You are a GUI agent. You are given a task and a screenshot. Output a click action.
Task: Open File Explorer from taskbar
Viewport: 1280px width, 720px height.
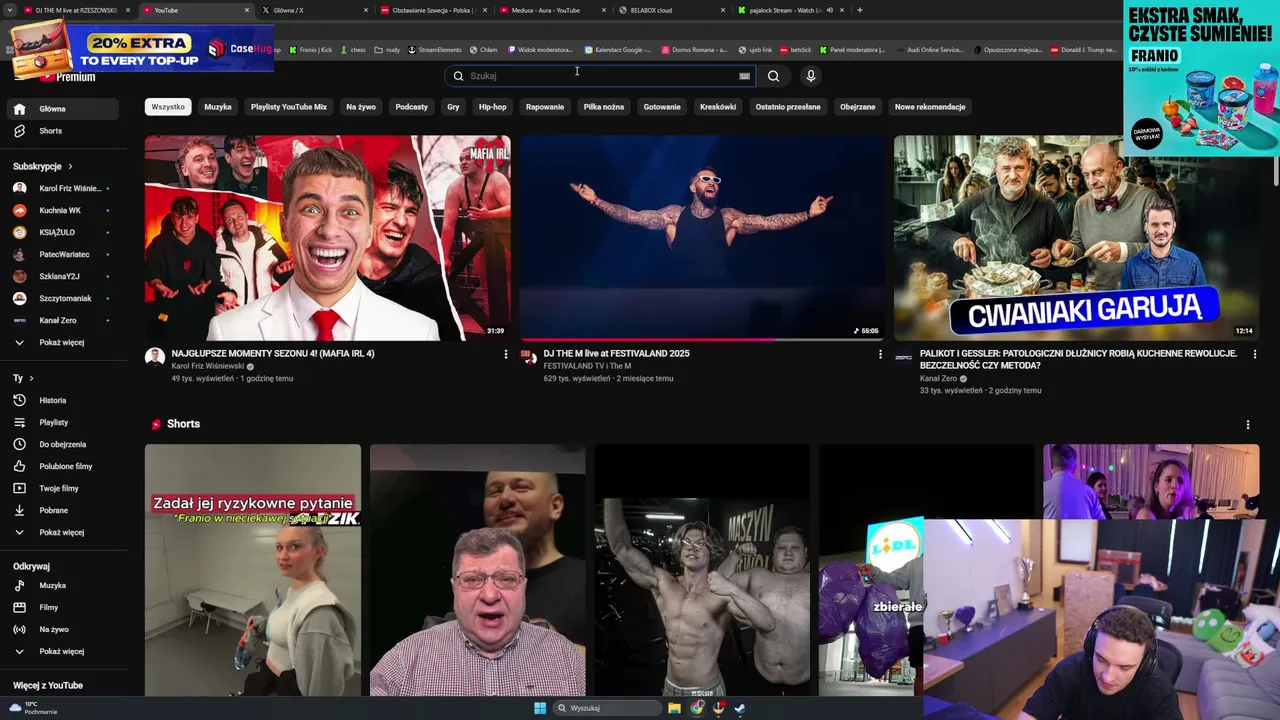(675, 708)
